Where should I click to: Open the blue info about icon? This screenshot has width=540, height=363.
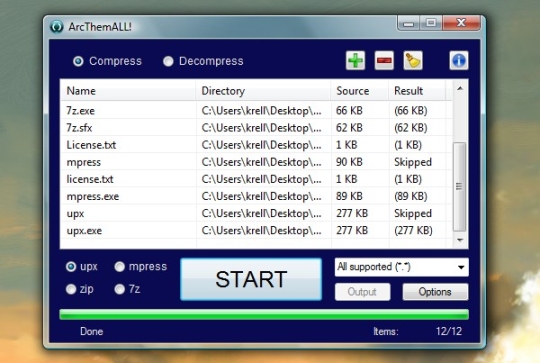458,61
